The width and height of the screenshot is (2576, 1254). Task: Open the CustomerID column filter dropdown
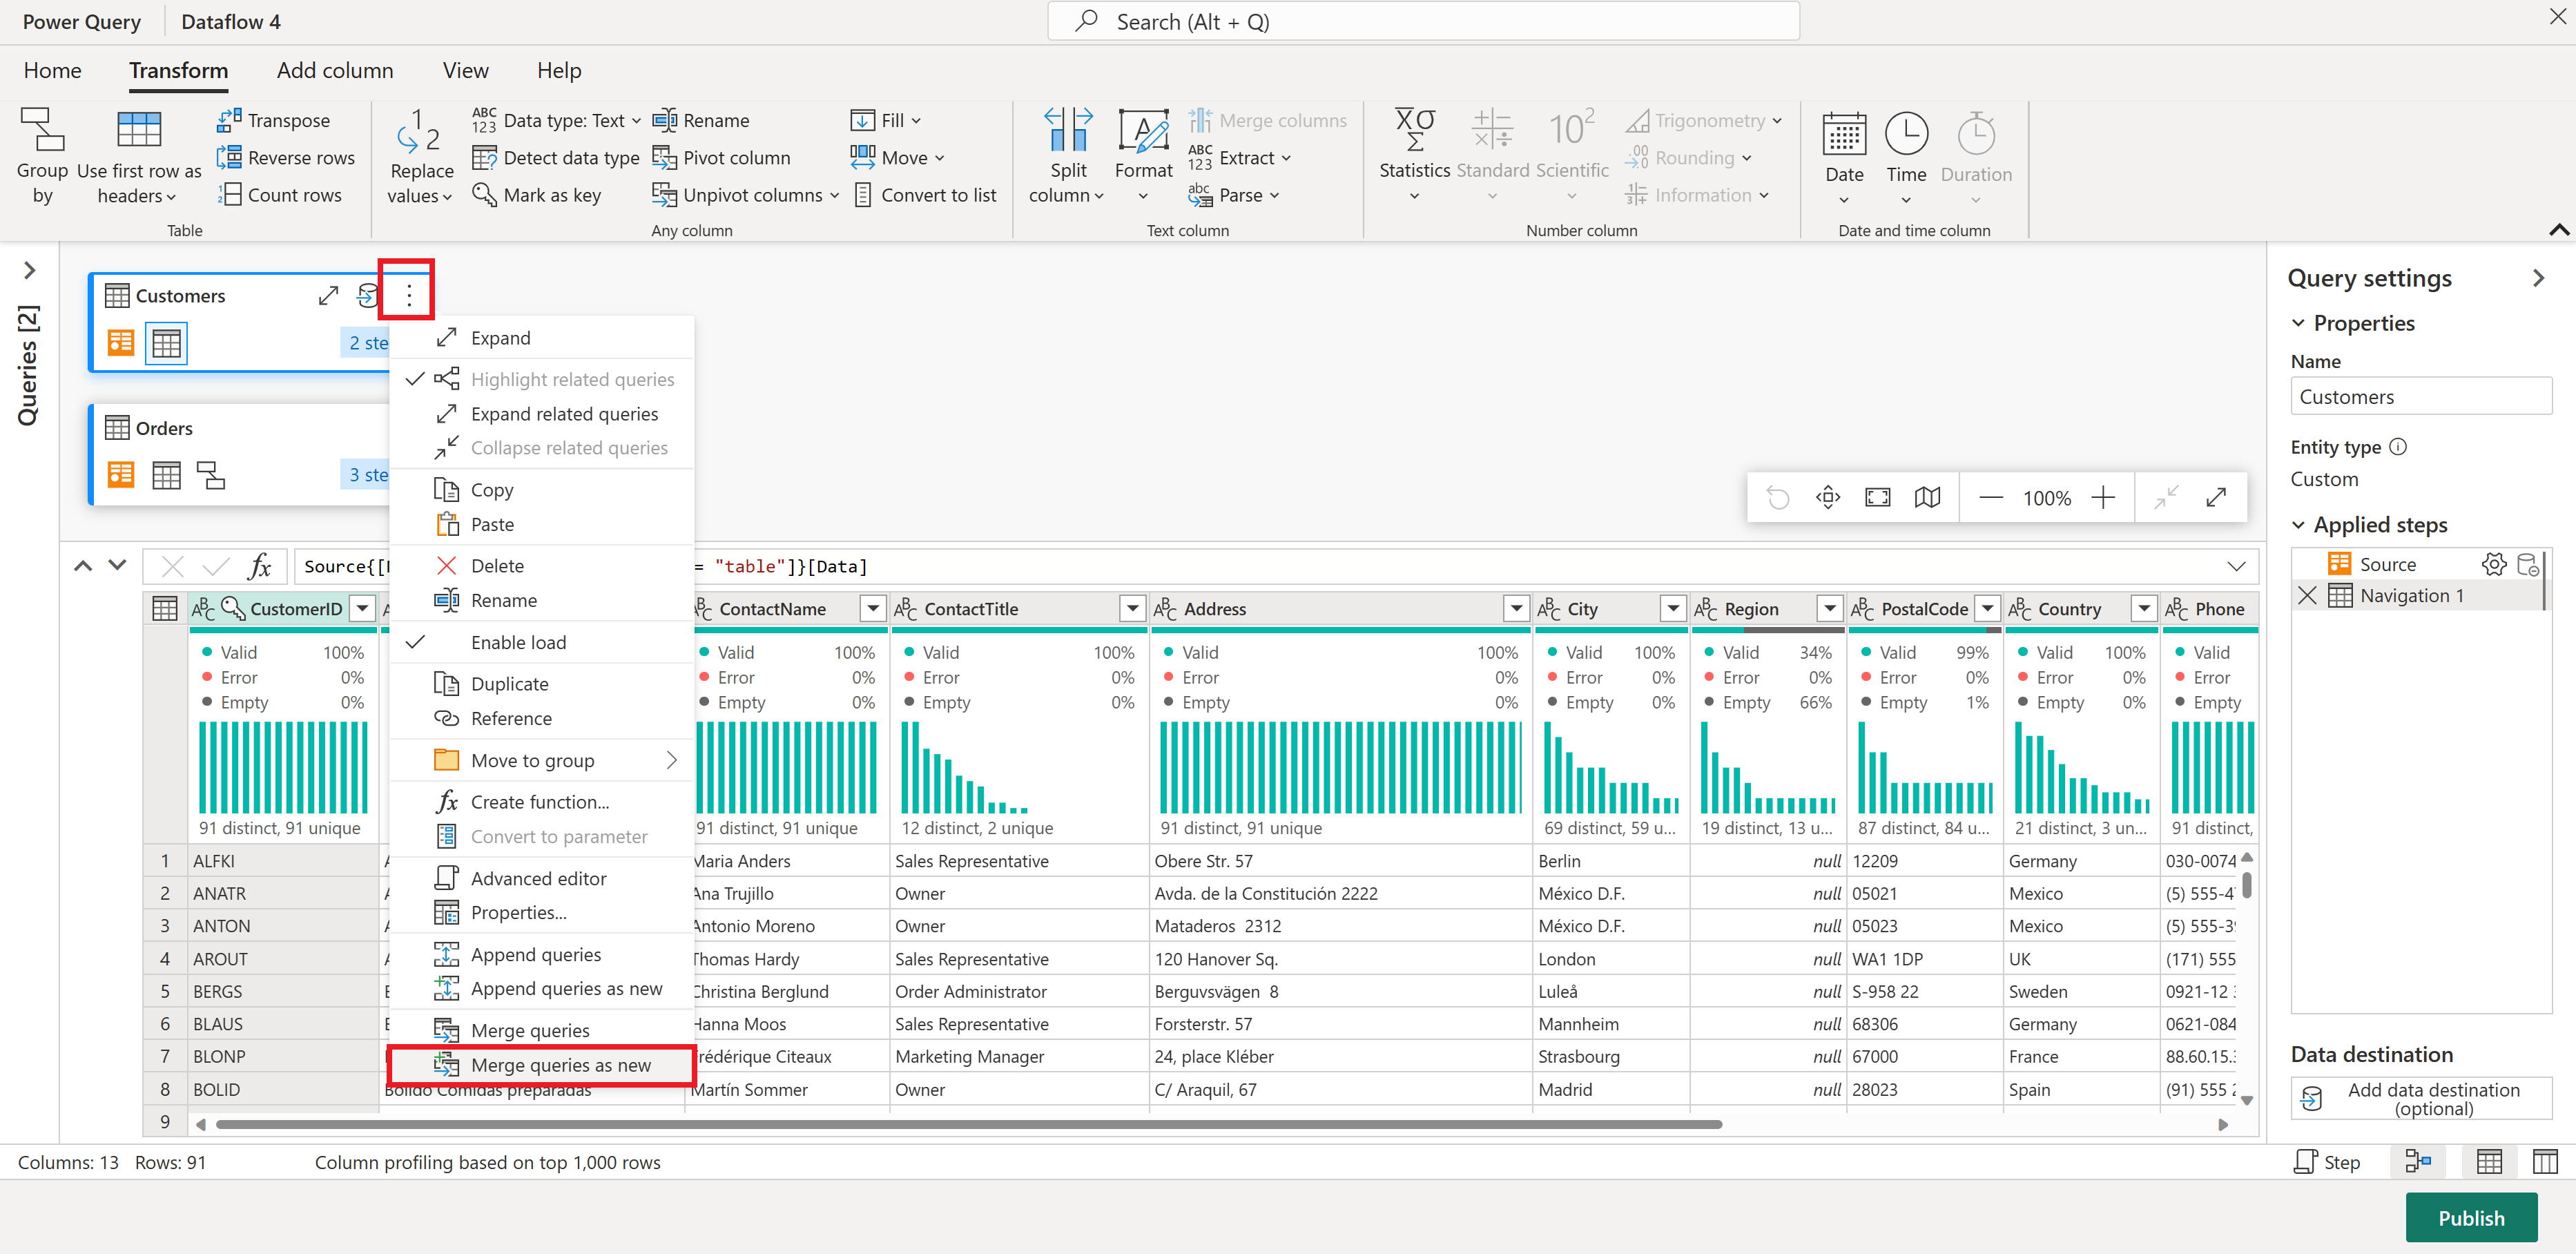pyautogui.click(x=363, y=609)
